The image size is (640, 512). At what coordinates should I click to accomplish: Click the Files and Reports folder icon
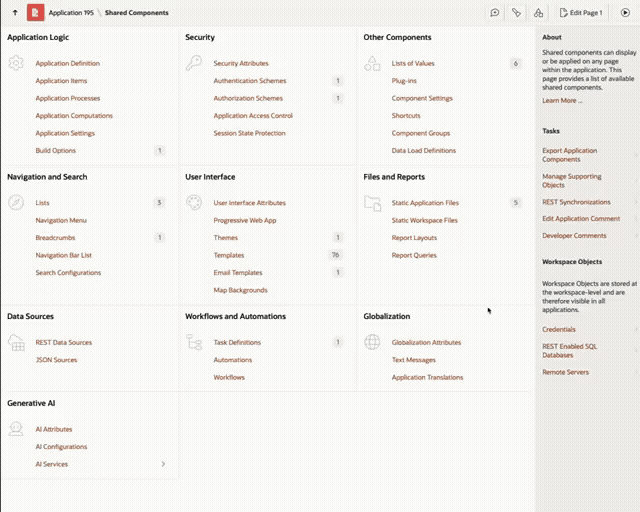click(372, 203)
